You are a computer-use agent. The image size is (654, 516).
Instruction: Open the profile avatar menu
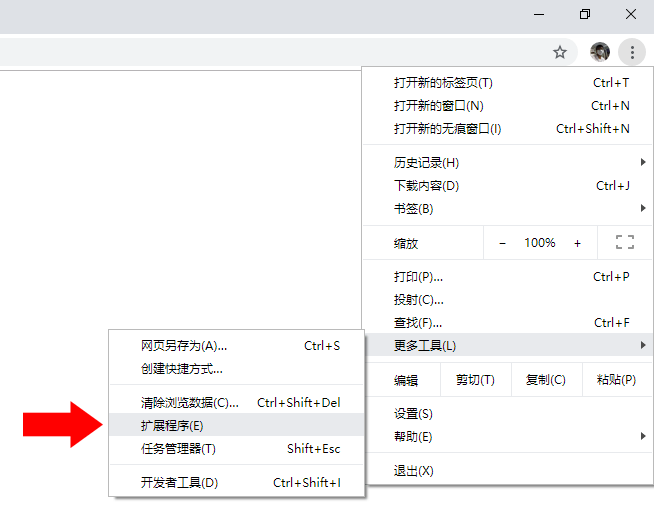[600, 52]
